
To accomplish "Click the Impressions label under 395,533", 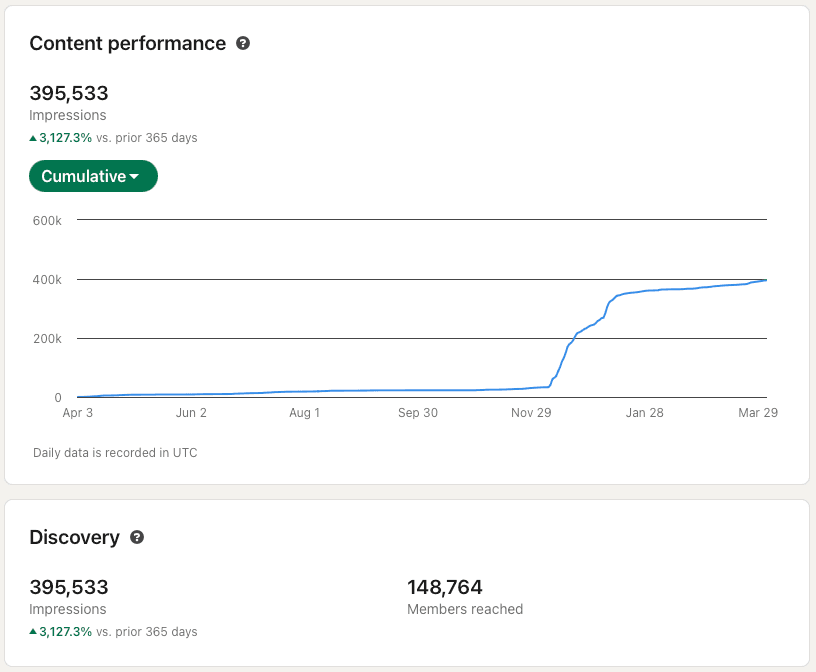I will tap(67, 115).
